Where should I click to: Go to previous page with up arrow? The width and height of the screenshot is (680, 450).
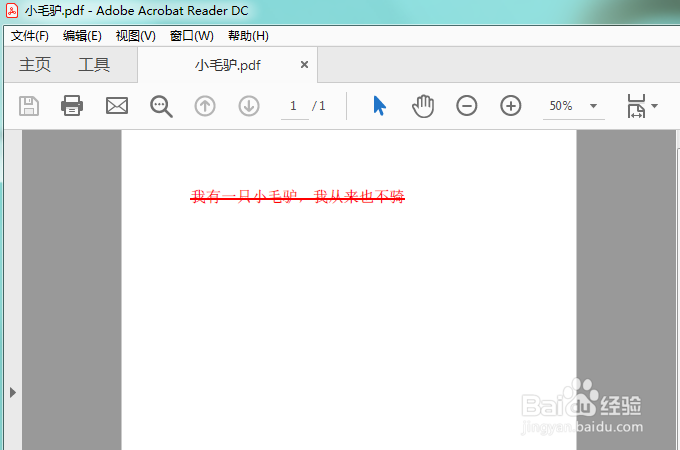(x=205, y=106)
